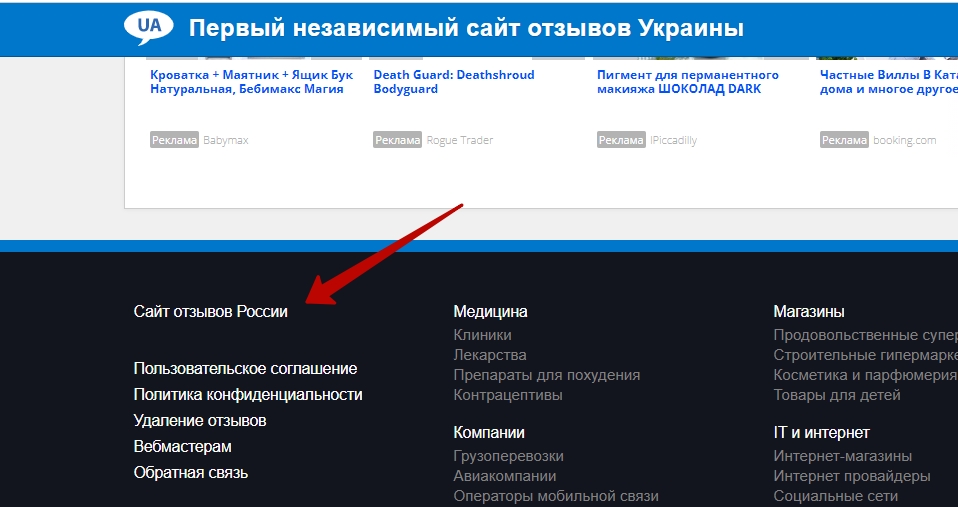Open Политика конфиденциальности page
Image resolution: width=958 pixels, height=507 pixels.
248,395
